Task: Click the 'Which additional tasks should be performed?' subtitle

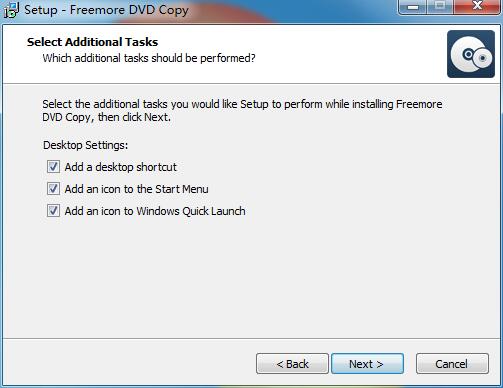Action: click(149, 58)
